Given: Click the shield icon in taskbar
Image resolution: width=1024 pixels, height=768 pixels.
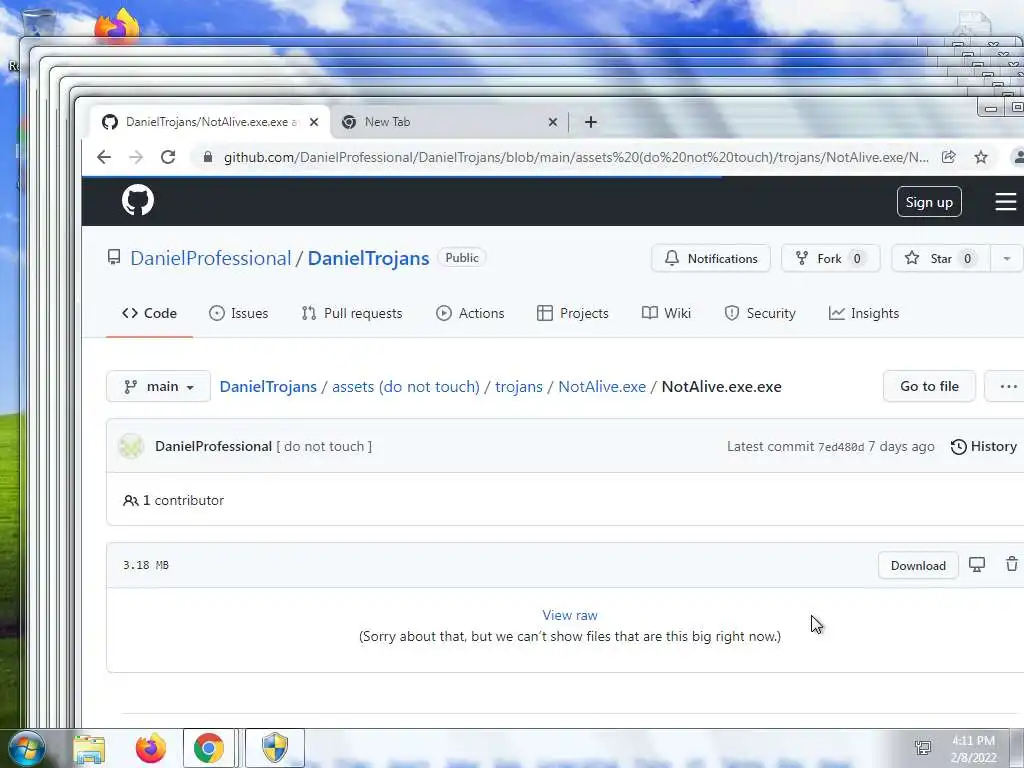Looking at the screenshot, I should click(275, 748).
